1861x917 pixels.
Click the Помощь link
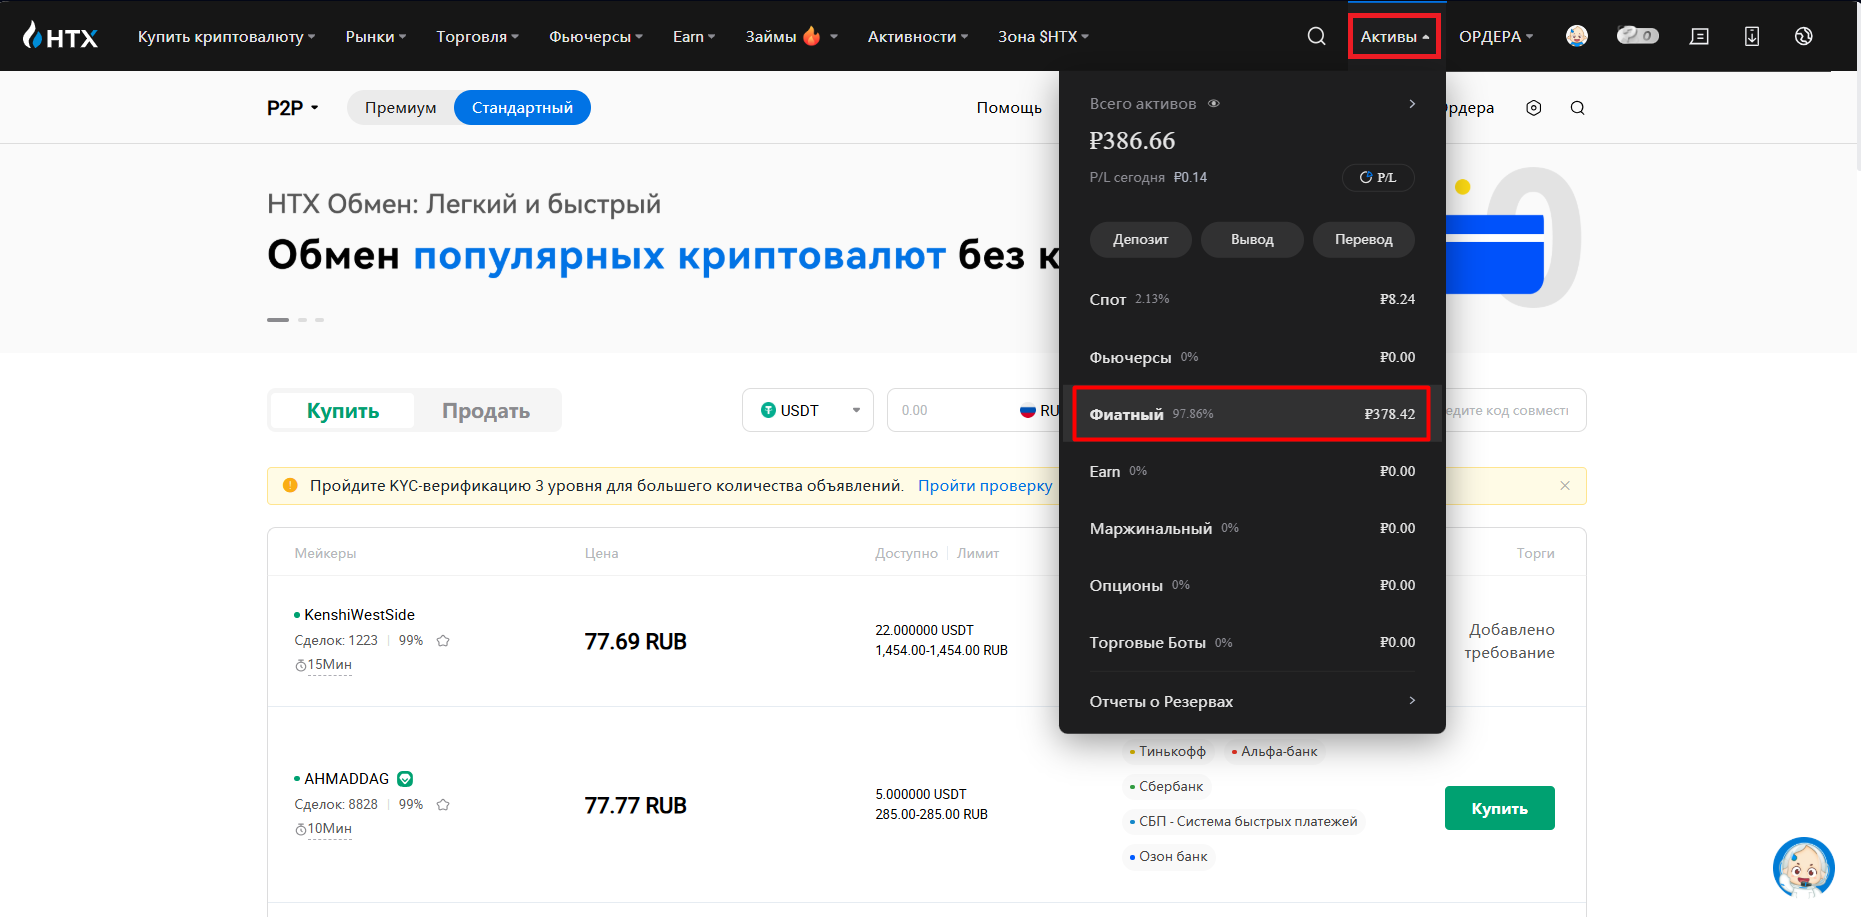point(1009,108)
